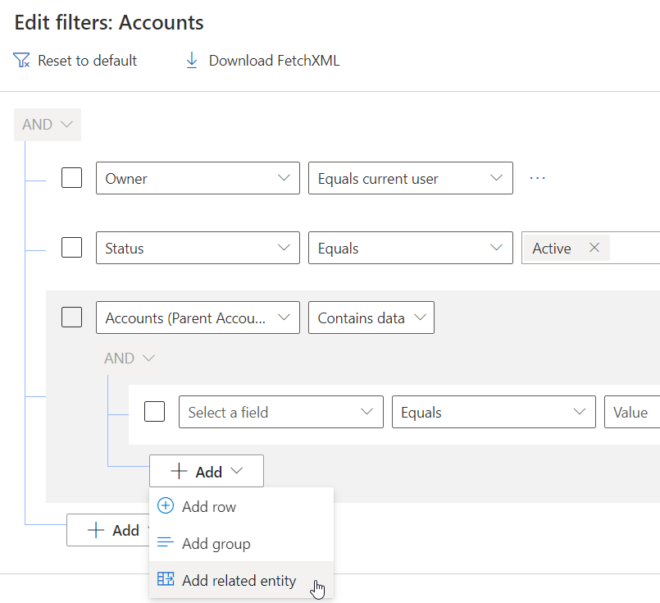This screenshot has height=603, width=660.
Task: Expand the Select a field combo box
Action: (x=280, y=412)
